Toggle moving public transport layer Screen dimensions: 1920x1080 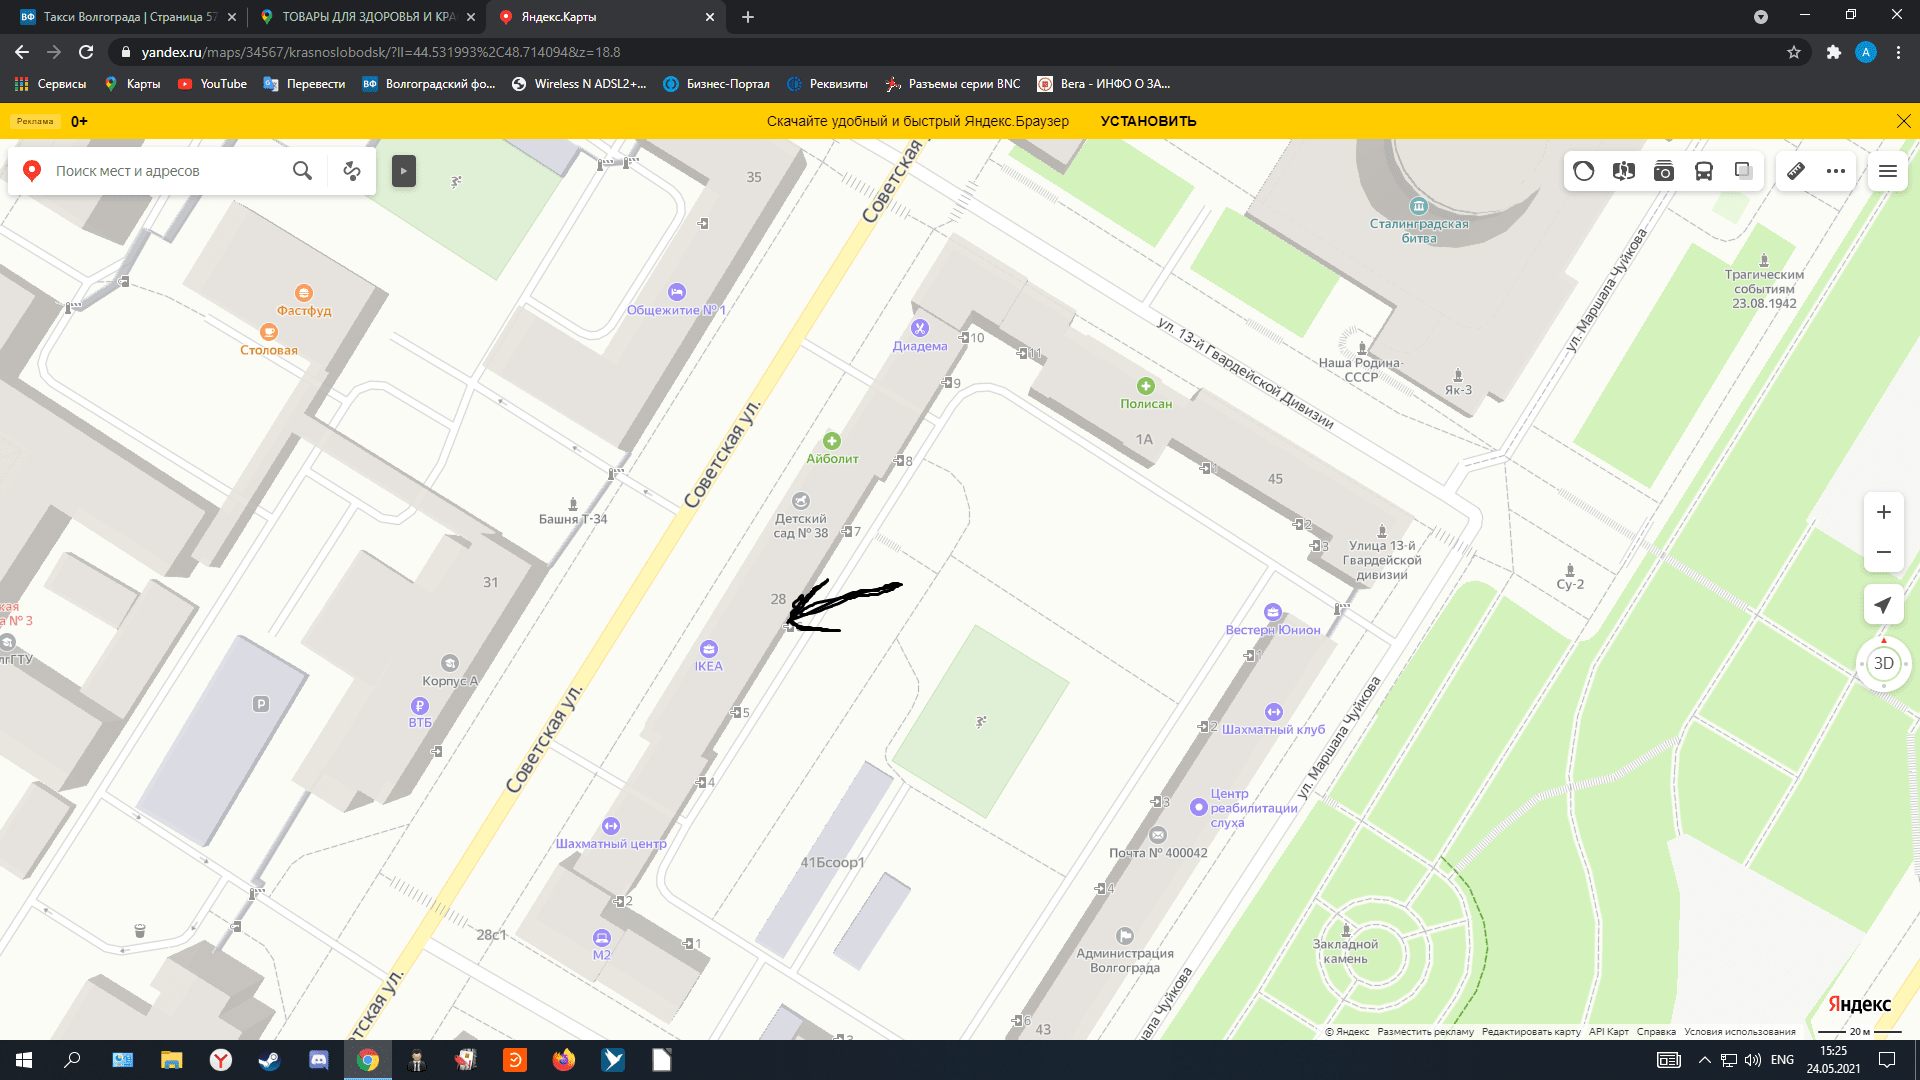[x=1704, y=171]
